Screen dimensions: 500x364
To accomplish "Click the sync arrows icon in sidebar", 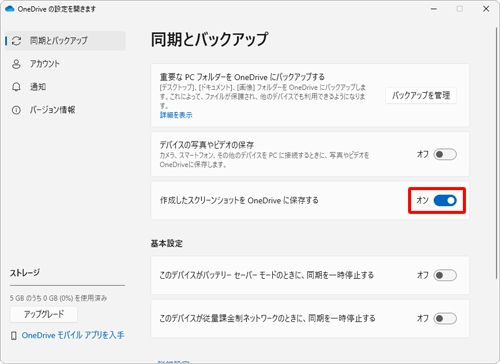I will 16,41.
